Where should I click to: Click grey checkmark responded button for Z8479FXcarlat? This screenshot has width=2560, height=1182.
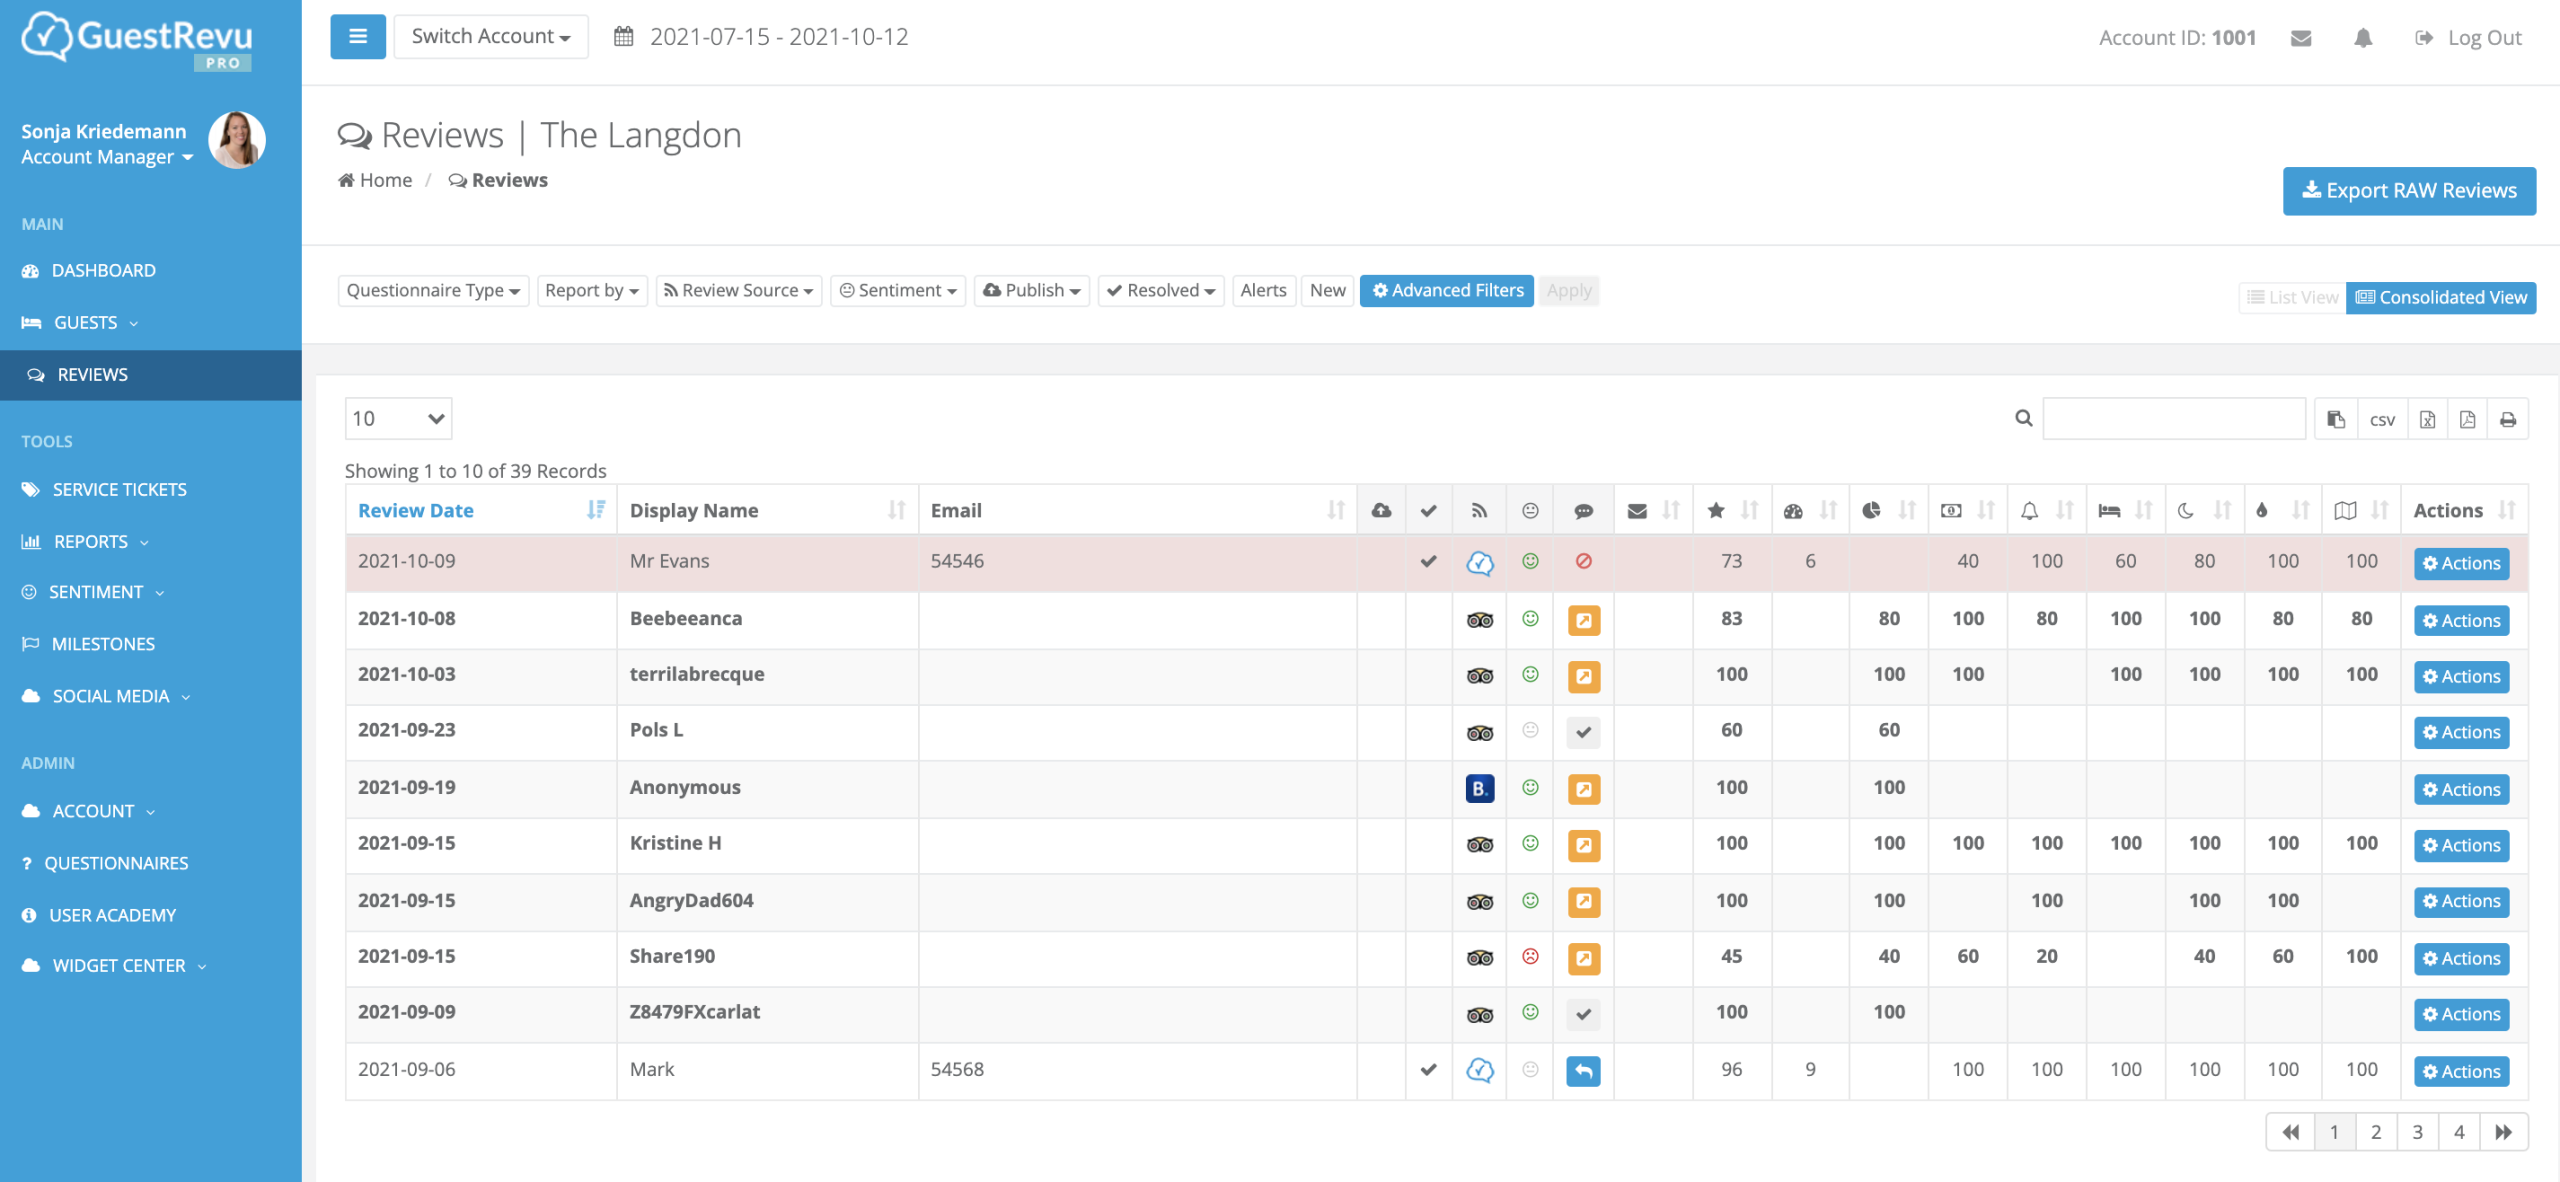(x=1583, y=1014)
